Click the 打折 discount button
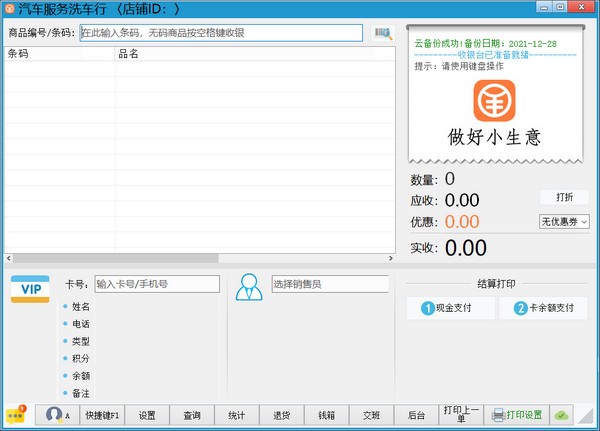Screen dimensions: 600x431 point(564,197)
